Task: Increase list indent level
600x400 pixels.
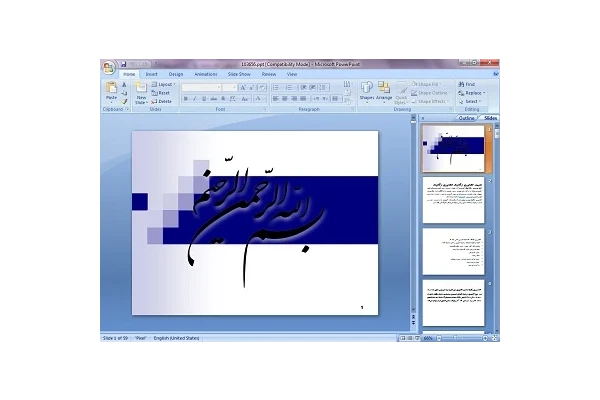Action: (313, 88)
